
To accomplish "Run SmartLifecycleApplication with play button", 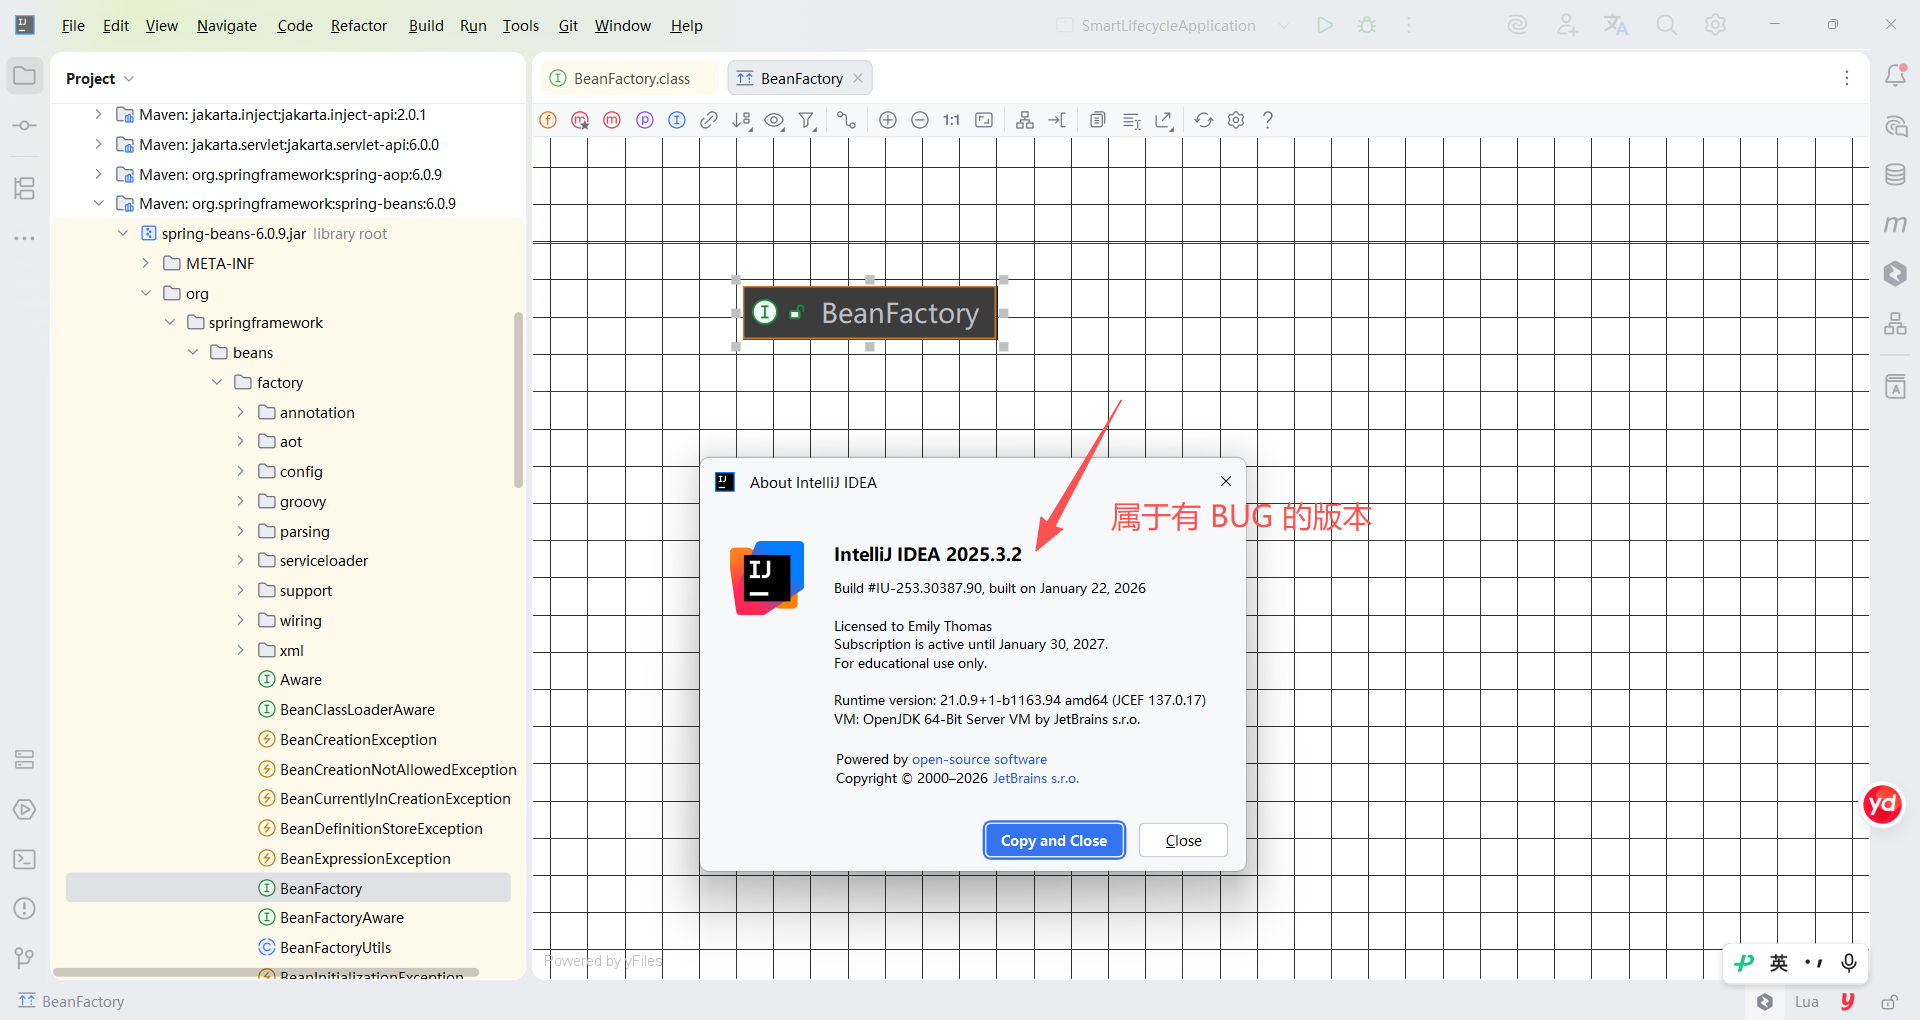I will 1325,25.
